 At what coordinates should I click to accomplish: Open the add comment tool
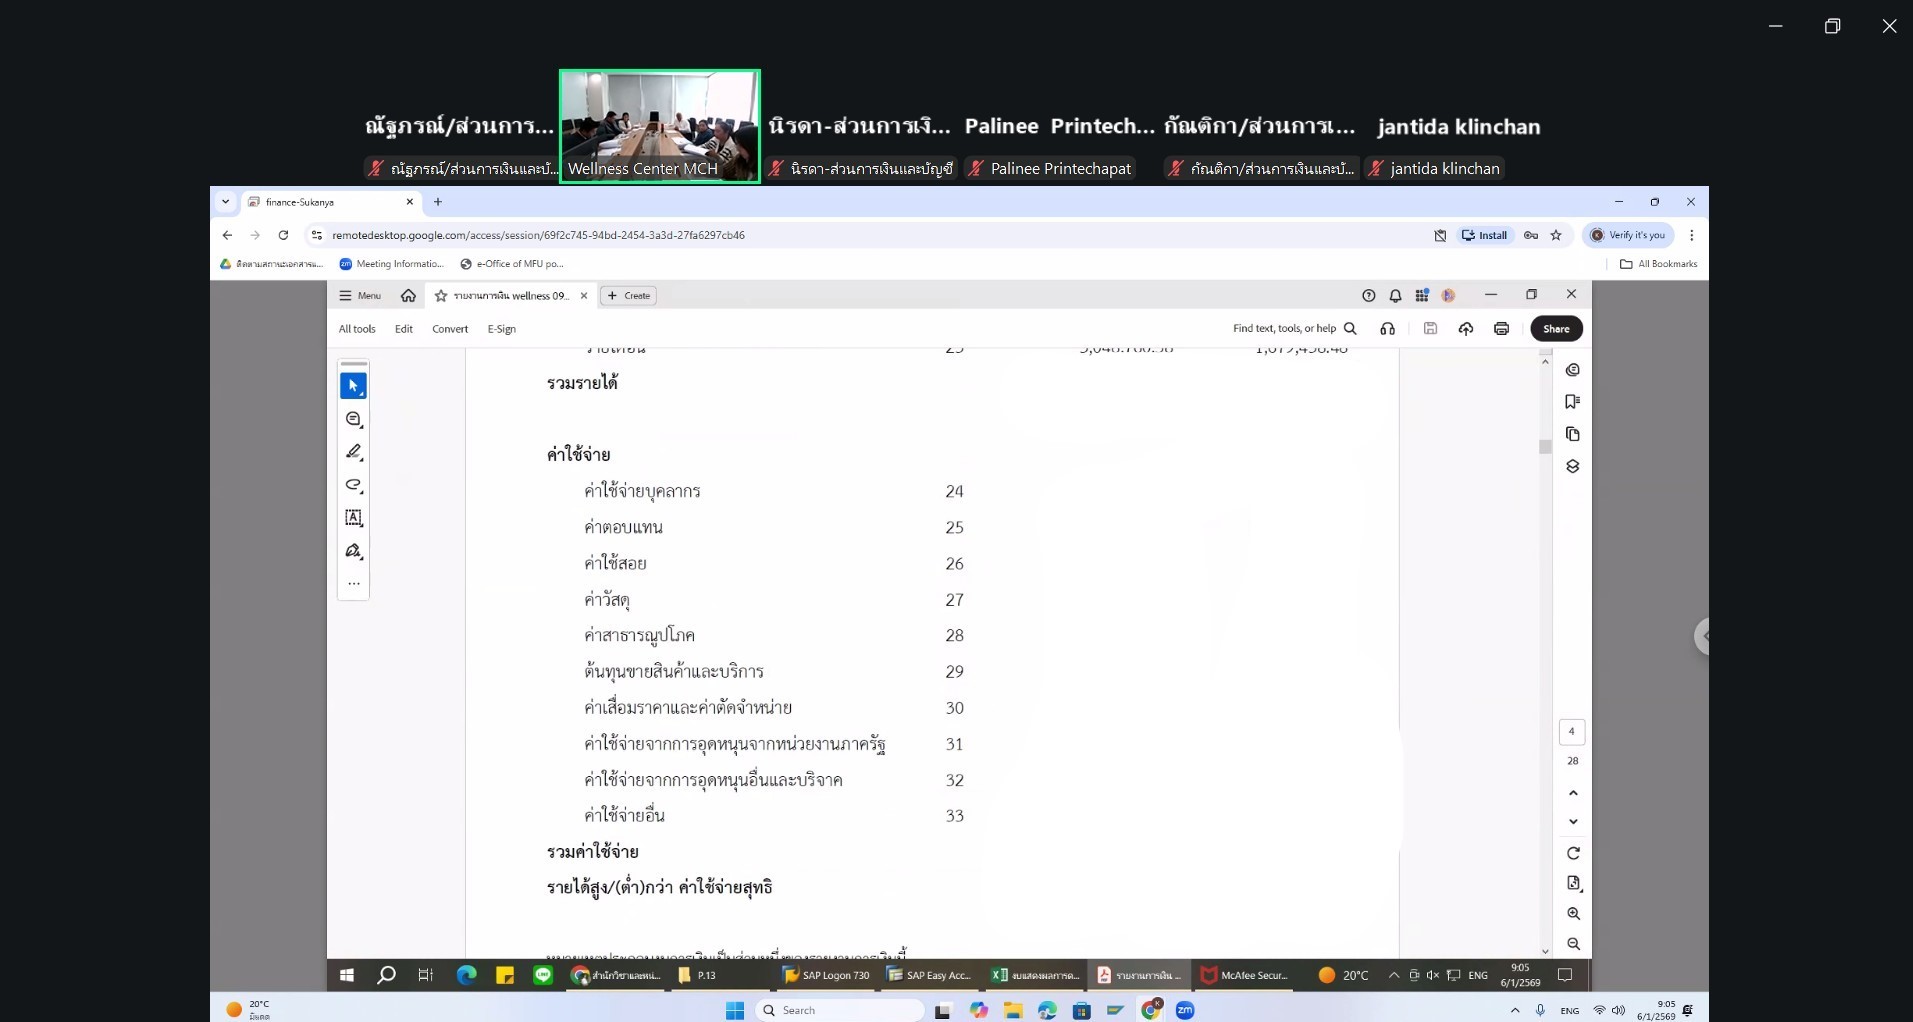point(353,419)
